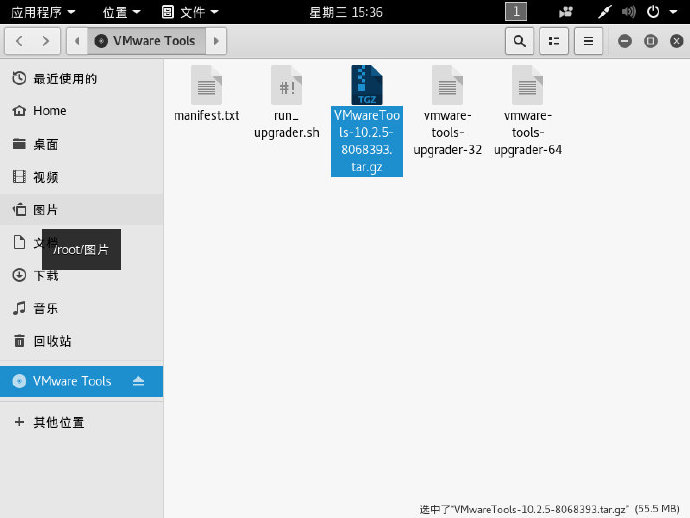Expand the system menu dropdown arrow

pyautogui.click(x=673, y=12)
